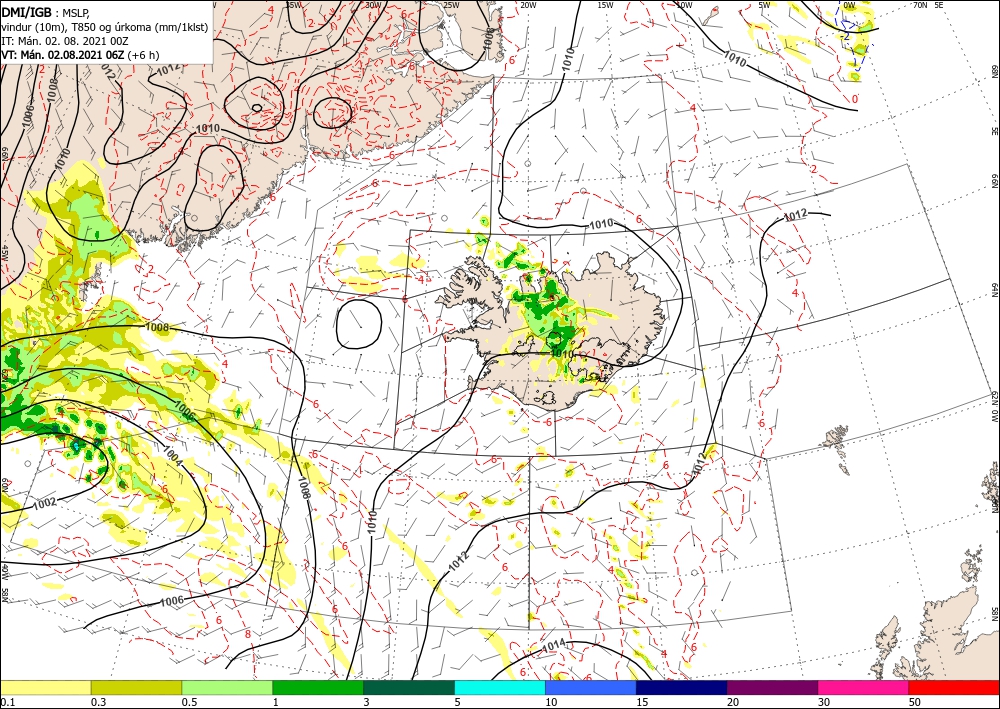Click the legend value '30'
The width and height of the screenshot is (1000, 709).
click(824, 702)
